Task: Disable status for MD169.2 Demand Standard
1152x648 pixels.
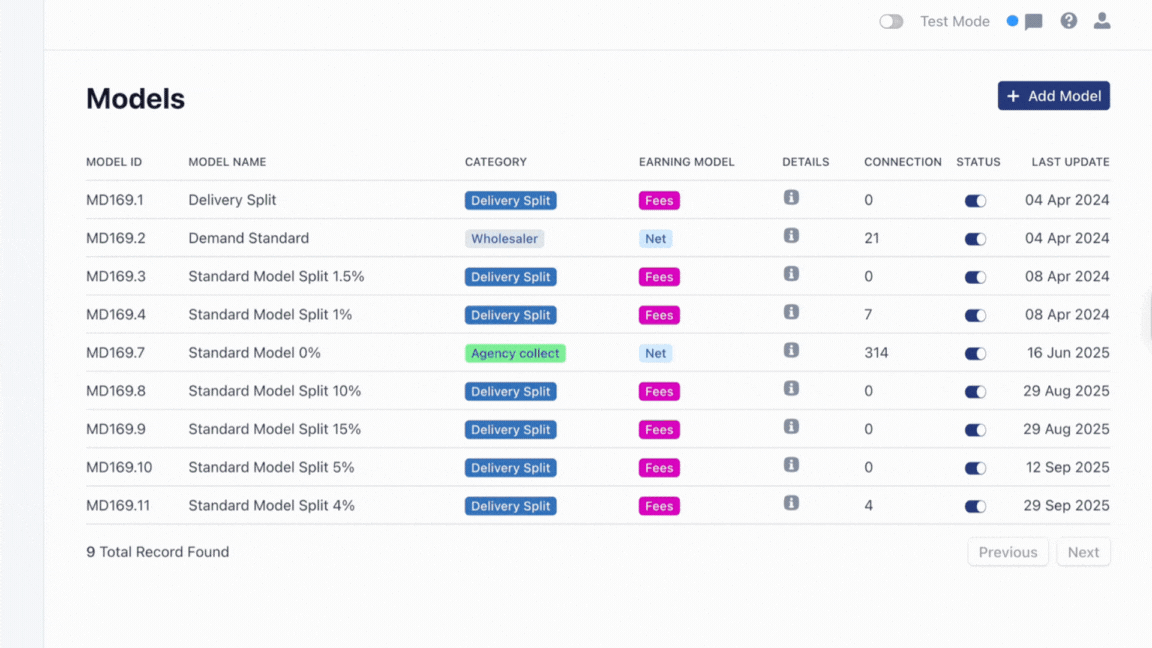Action: [x=975, y=239]
